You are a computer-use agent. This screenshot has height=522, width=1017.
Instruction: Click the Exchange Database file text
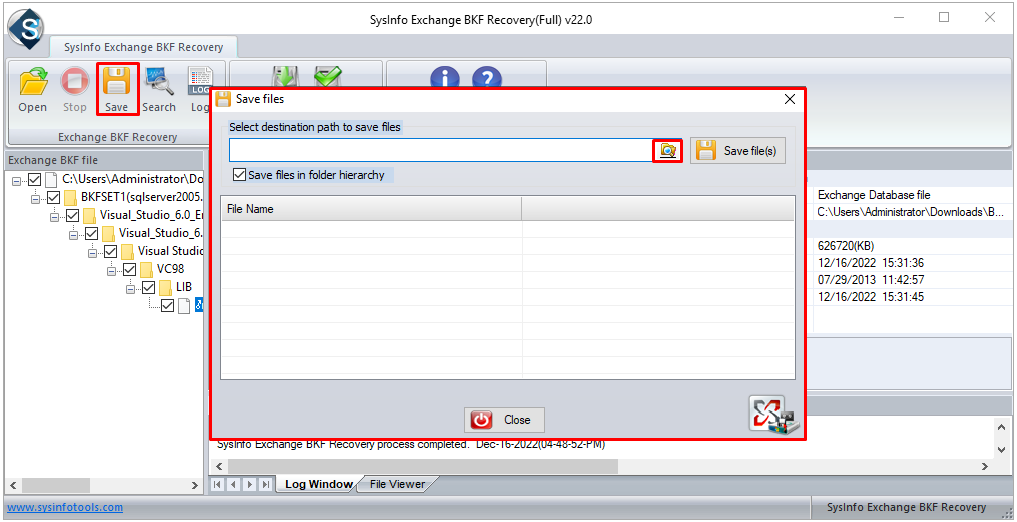tap(874, 195)
